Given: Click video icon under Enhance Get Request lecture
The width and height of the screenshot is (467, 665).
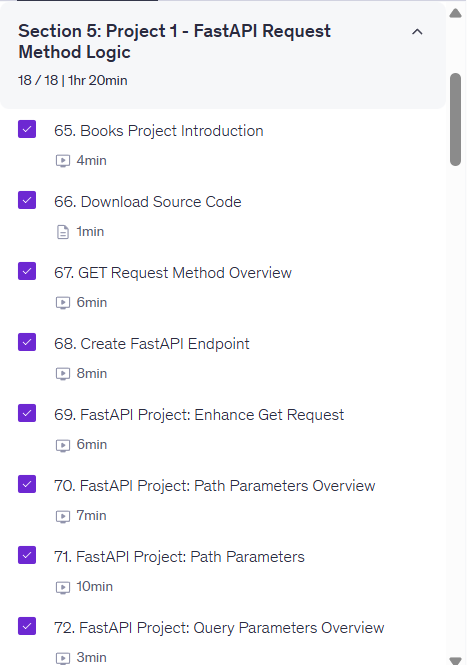Looking at the screenshot, I should [63, 445].
